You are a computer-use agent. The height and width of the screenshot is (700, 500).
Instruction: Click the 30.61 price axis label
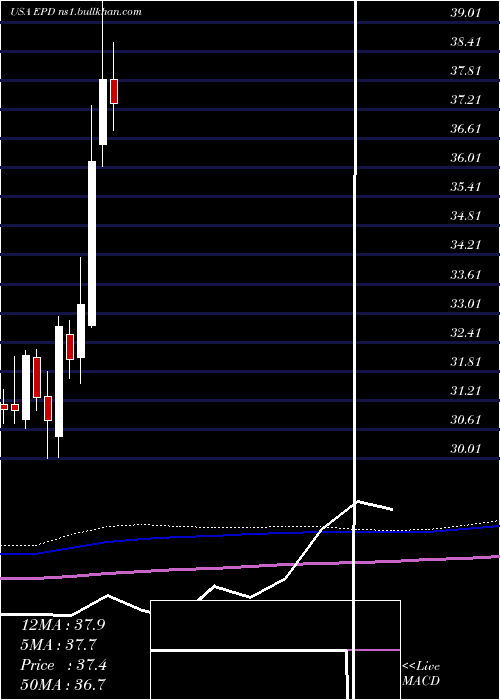click(x=466, y=420)
